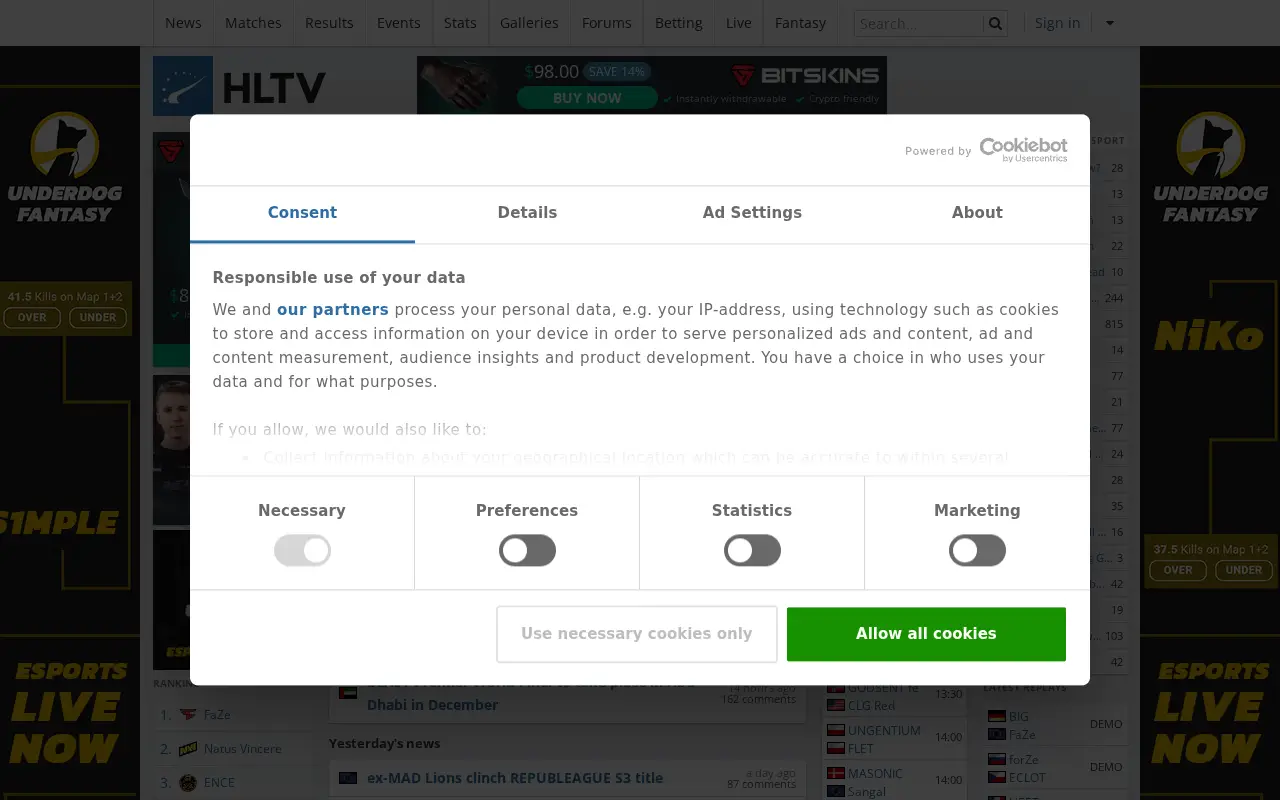
Task: Click OVER on the 37.5 Kills bet
Action: click(1178, 570)
